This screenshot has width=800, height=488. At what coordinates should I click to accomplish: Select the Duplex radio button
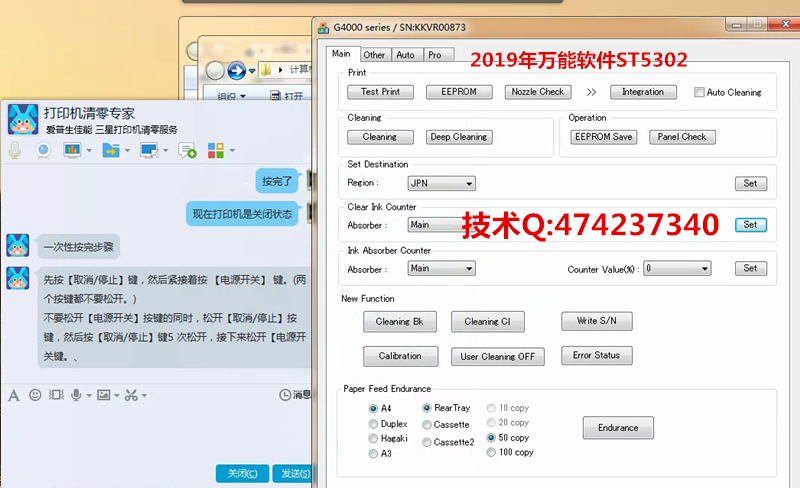click(x=373, y=424)
